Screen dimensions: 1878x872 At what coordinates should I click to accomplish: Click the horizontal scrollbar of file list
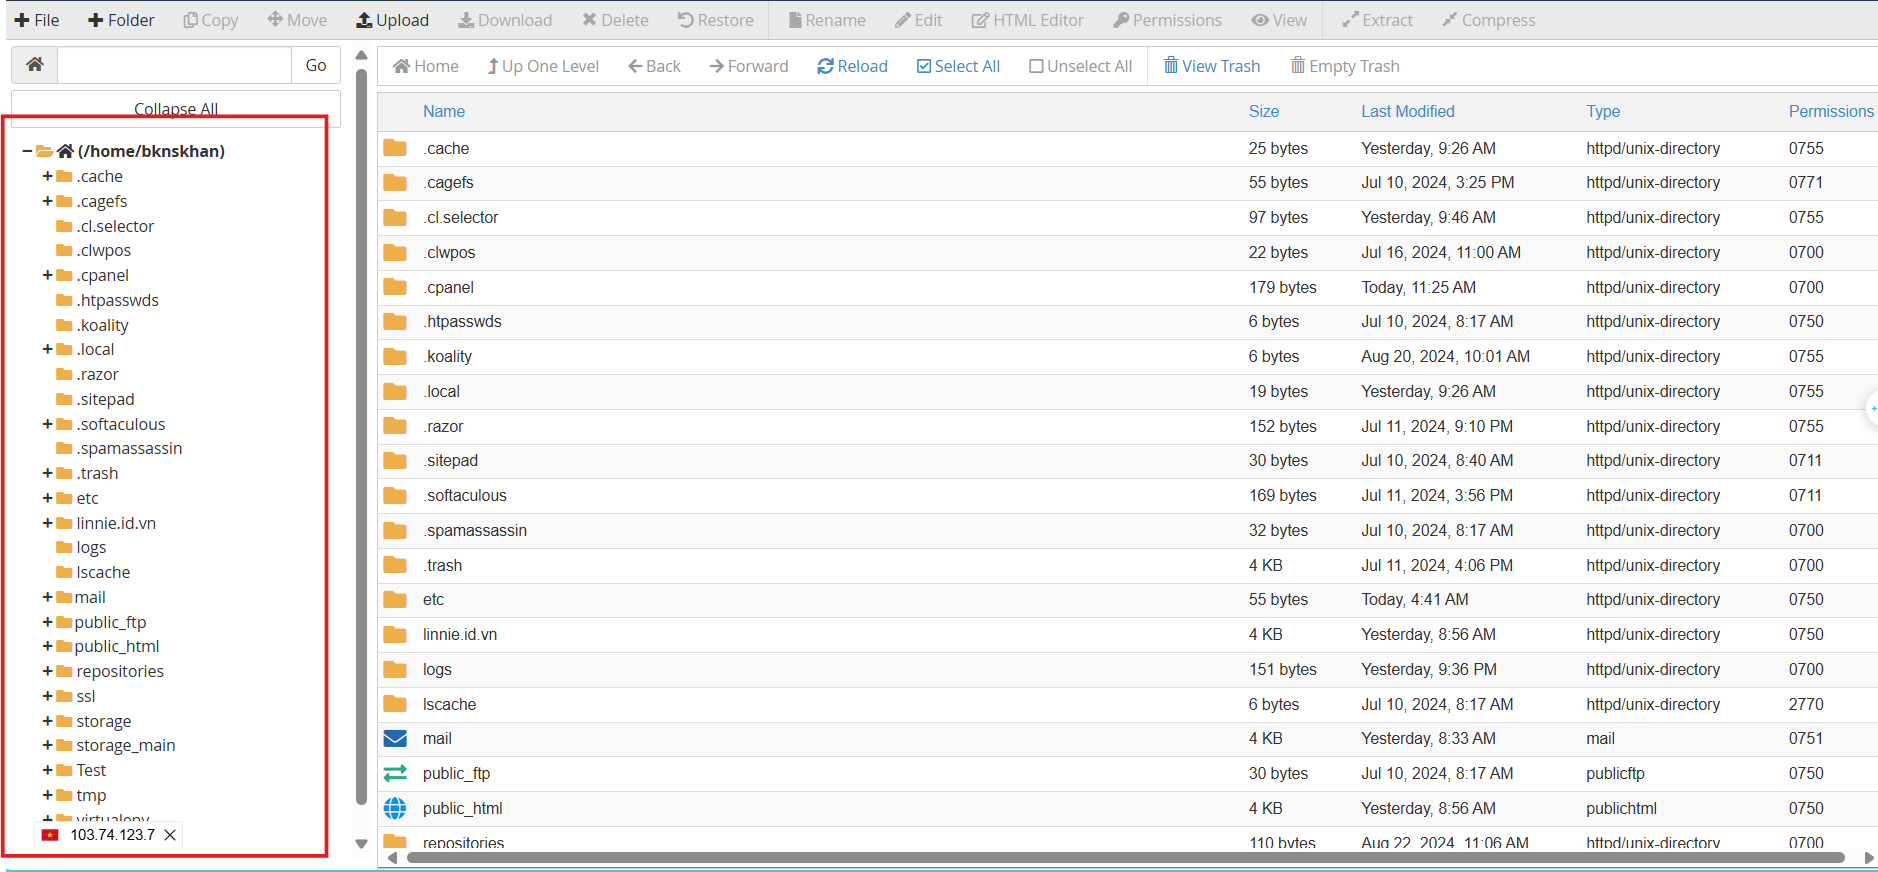(1125, 857)
